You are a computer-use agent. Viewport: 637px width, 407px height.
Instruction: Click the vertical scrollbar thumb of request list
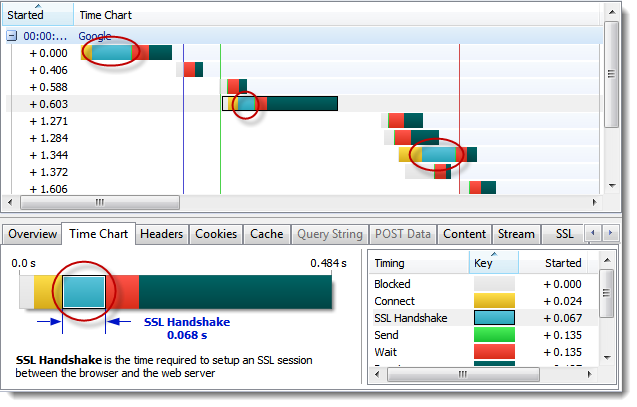612,74
